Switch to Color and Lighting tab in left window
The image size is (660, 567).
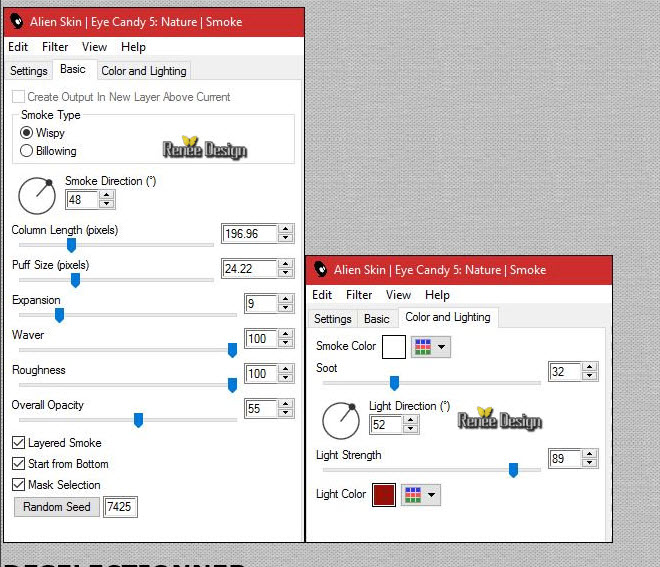pos(144,71)
